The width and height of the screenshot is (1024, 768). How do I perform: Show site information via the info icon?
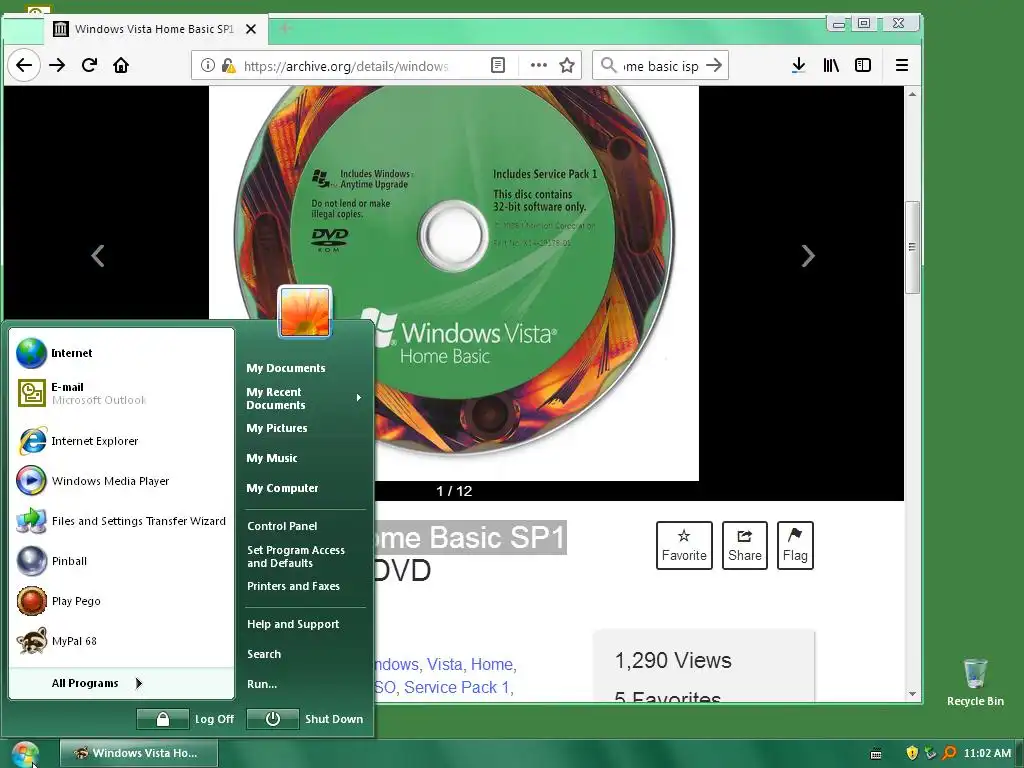click(208, 65)
